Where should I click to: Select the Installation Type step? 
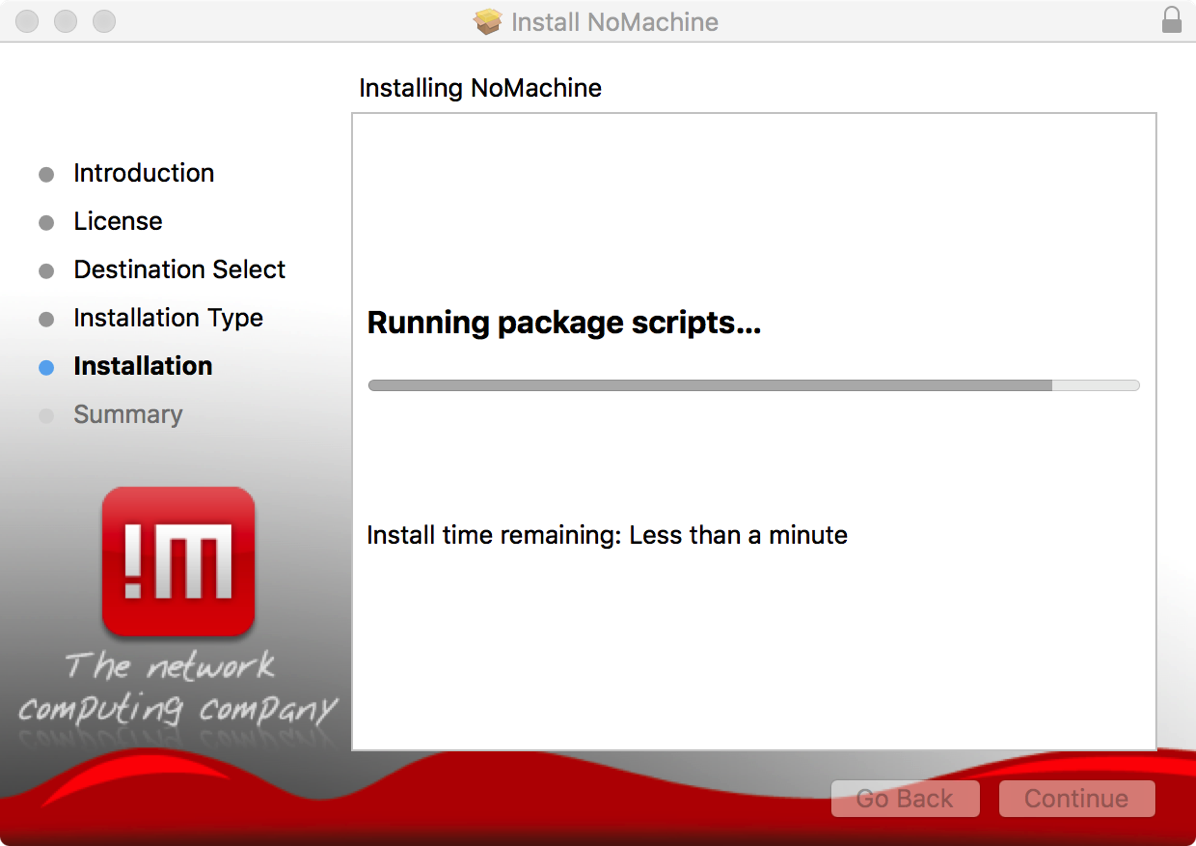pyautogui.click(x=169, y=317)
